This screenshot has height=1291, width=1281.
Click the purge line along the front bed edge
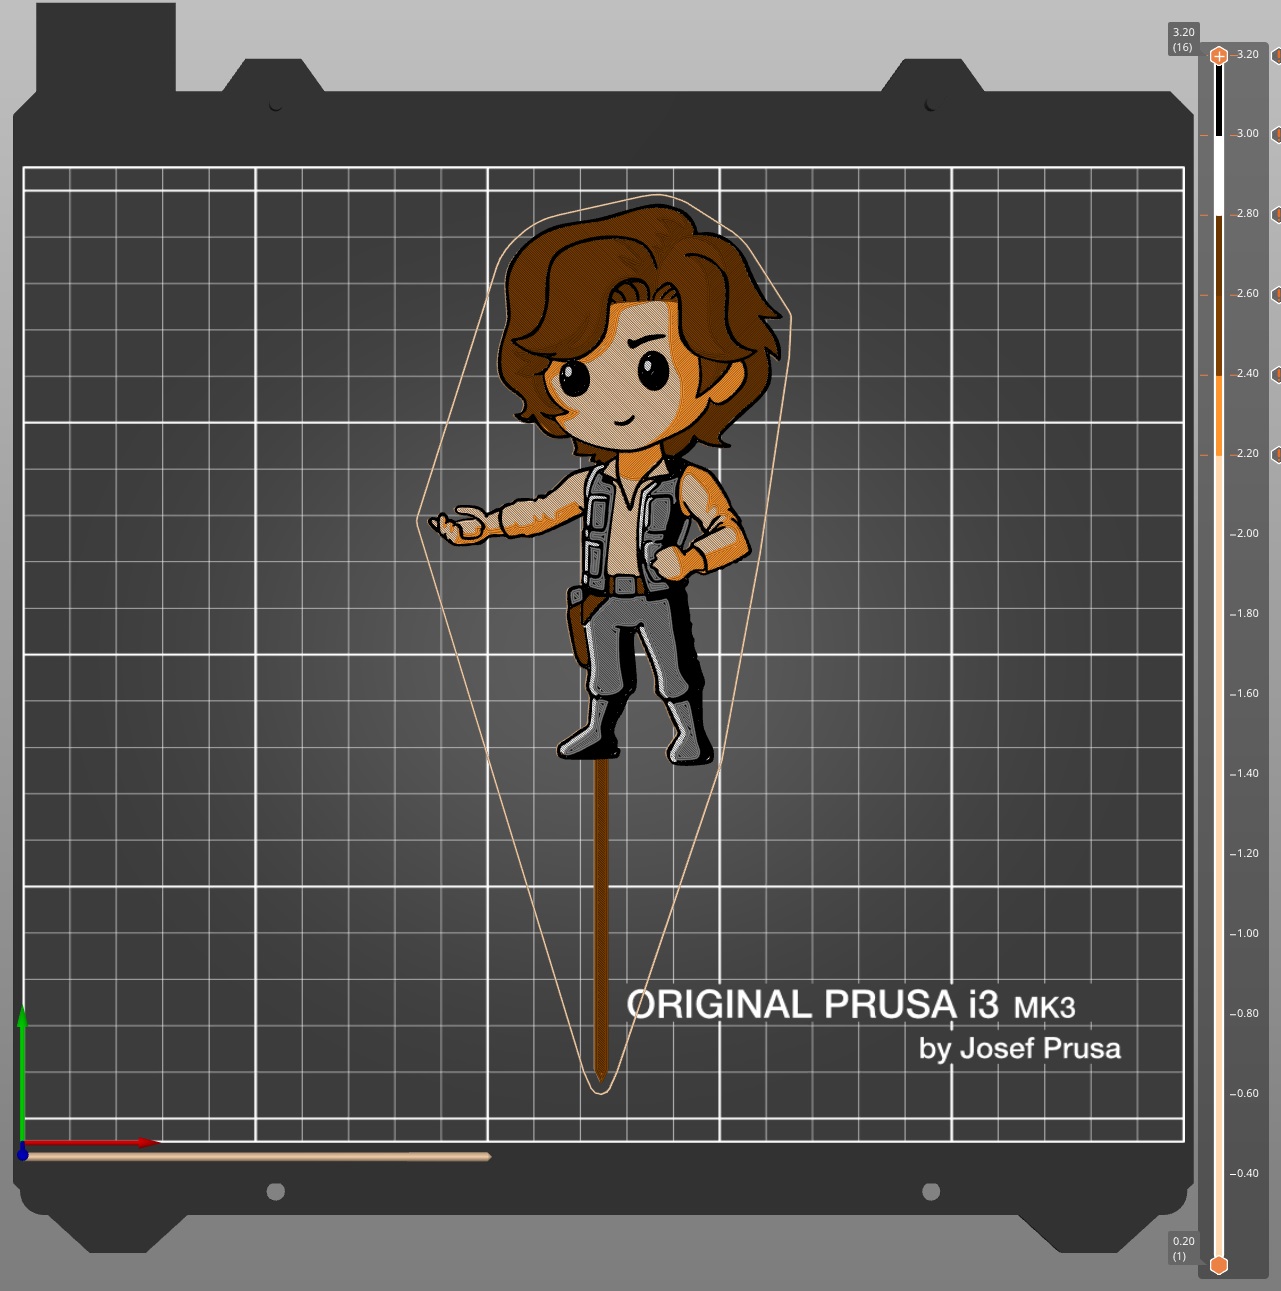coord(256,1156)
